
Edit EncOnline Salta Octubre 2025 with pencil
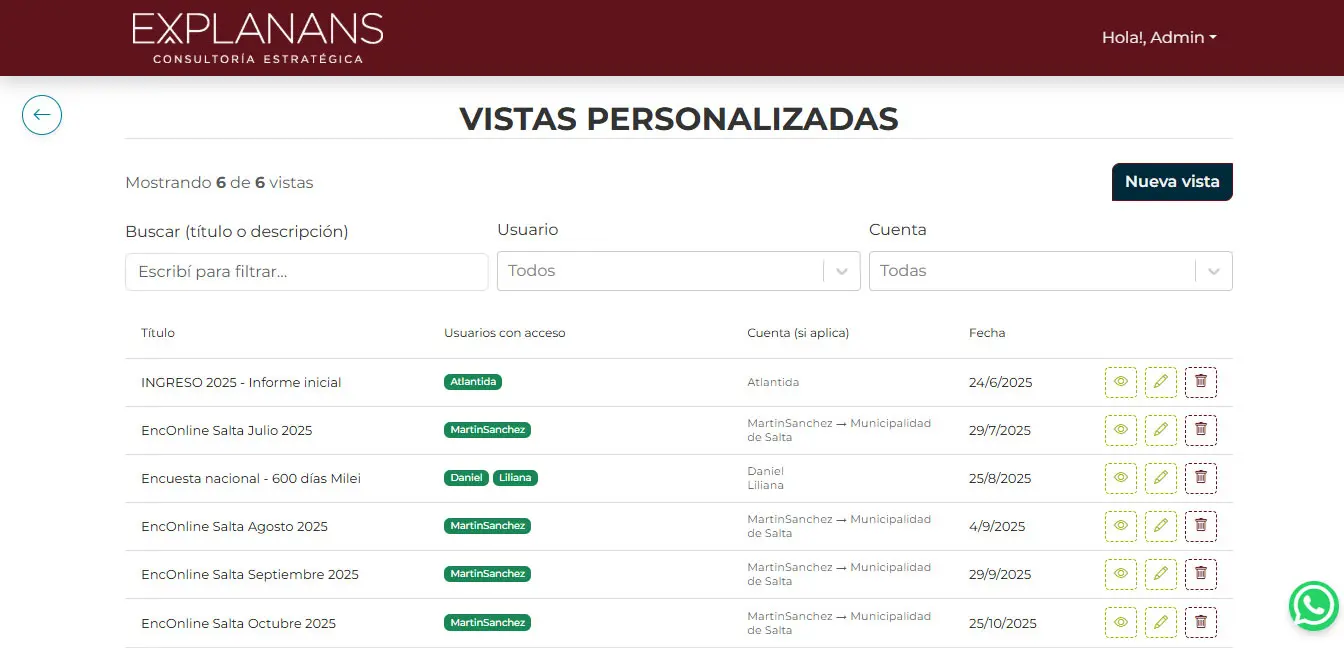(1161, 622)
